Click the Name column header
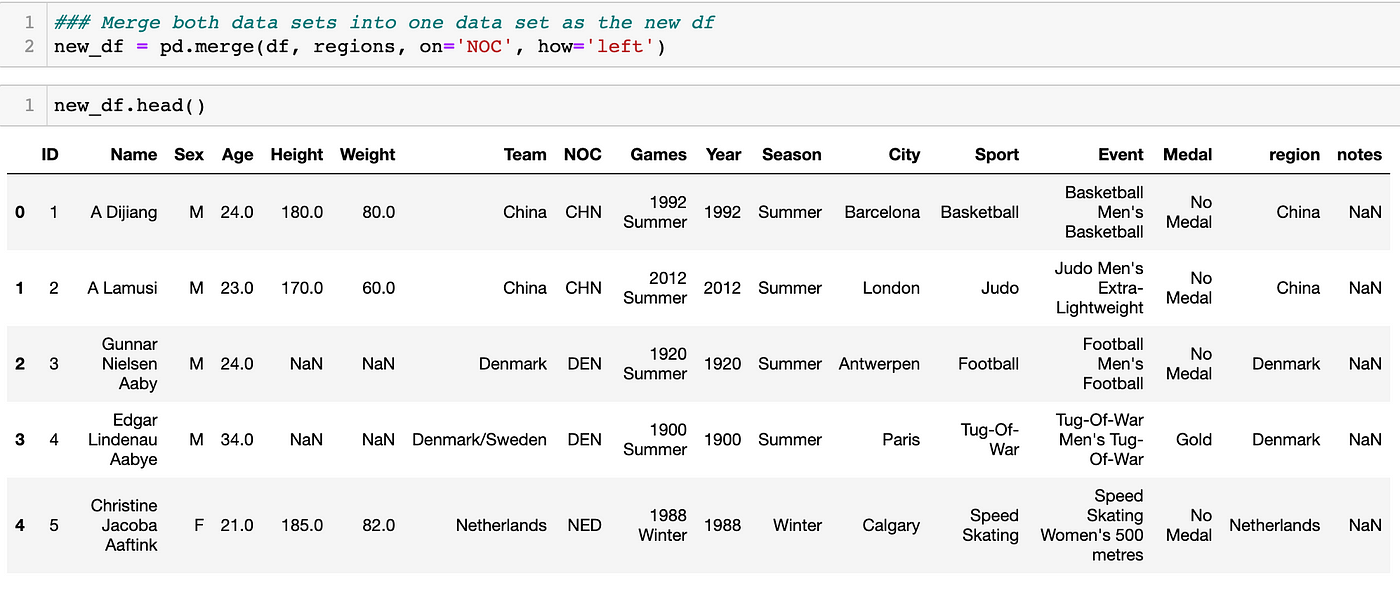Screen dimensions: 1400x593 (x=134, y=154)
